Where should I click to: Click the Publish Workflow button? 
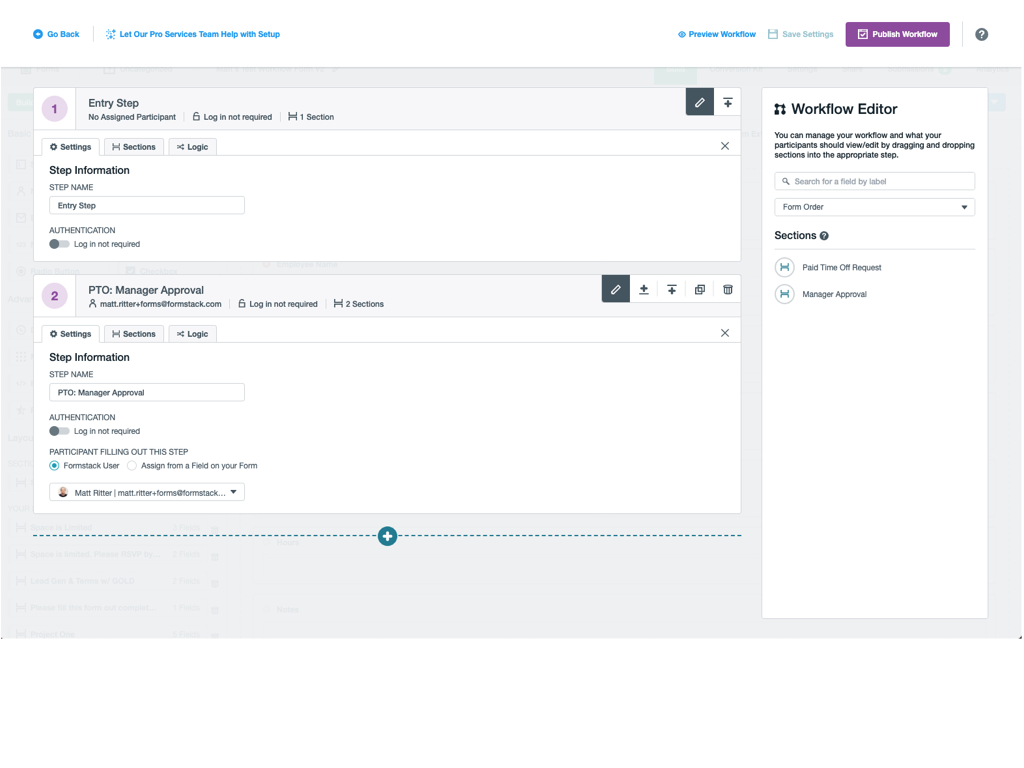click(897, 34)
